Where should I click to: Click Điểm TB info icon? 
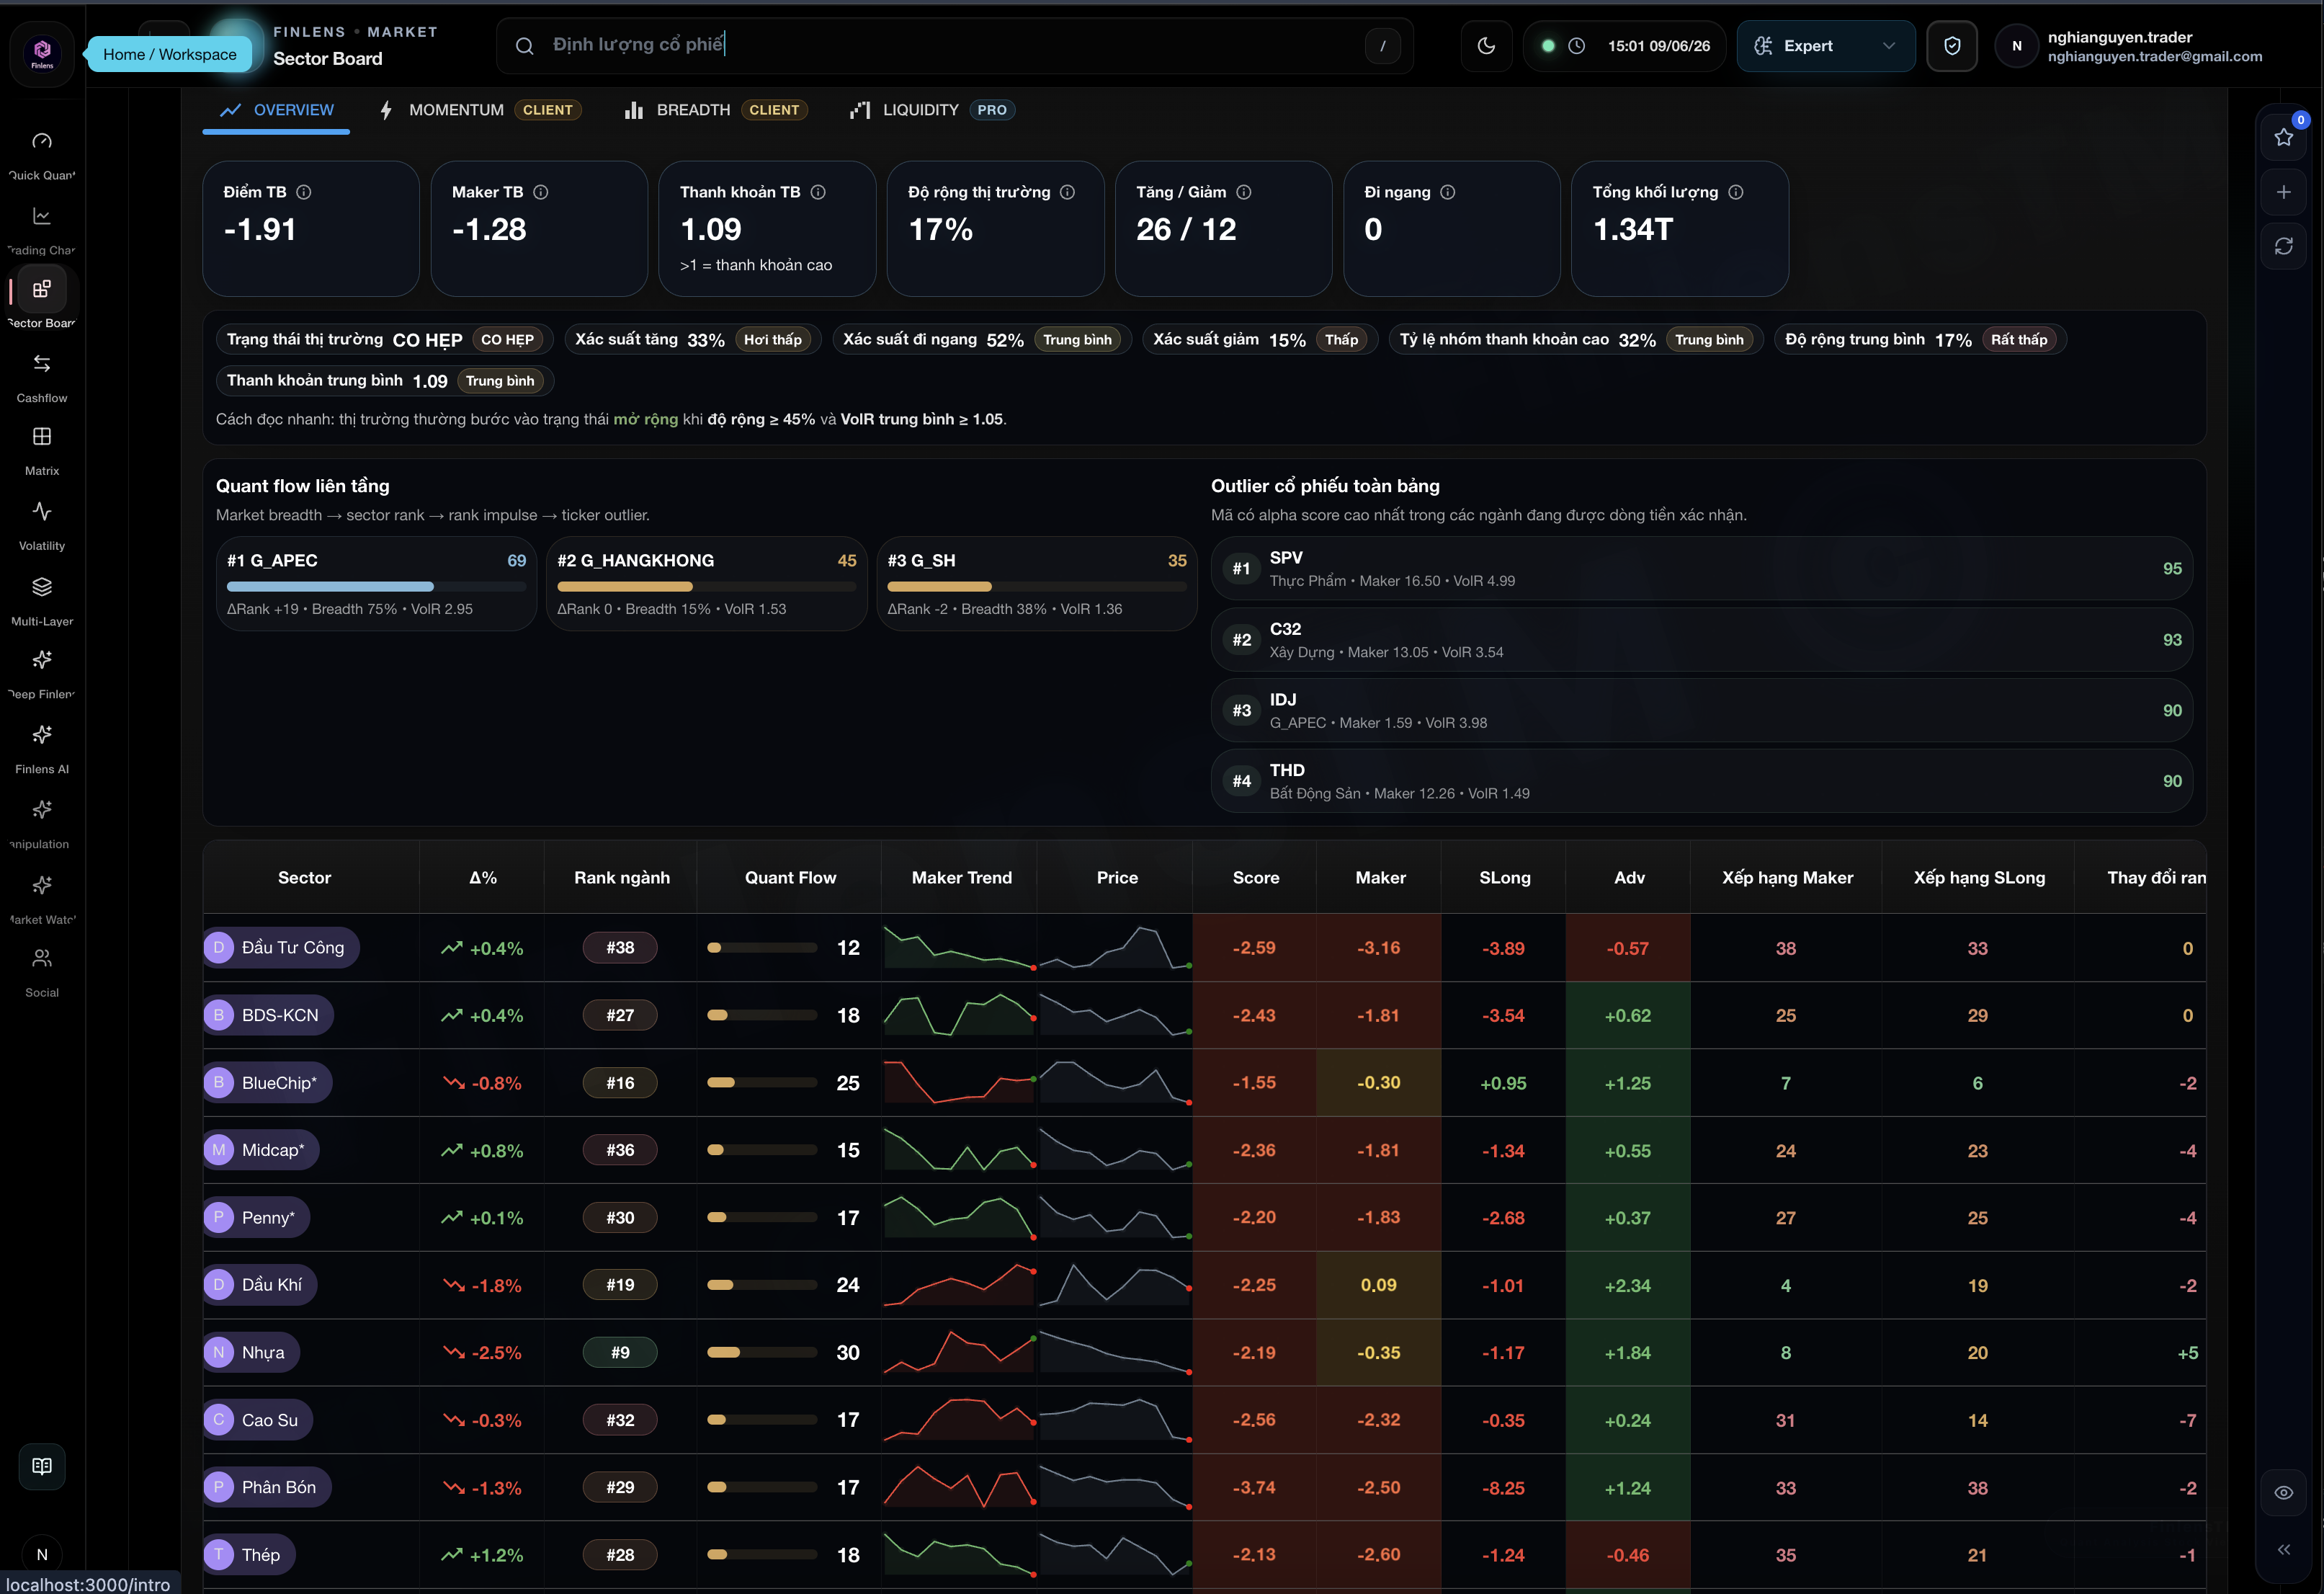pos(304,192)
